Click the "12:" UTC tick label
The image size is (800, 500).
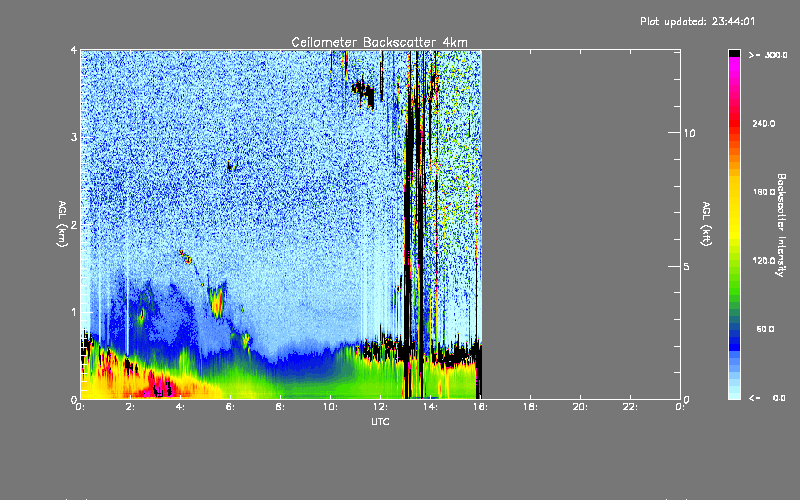pos(380,407)
